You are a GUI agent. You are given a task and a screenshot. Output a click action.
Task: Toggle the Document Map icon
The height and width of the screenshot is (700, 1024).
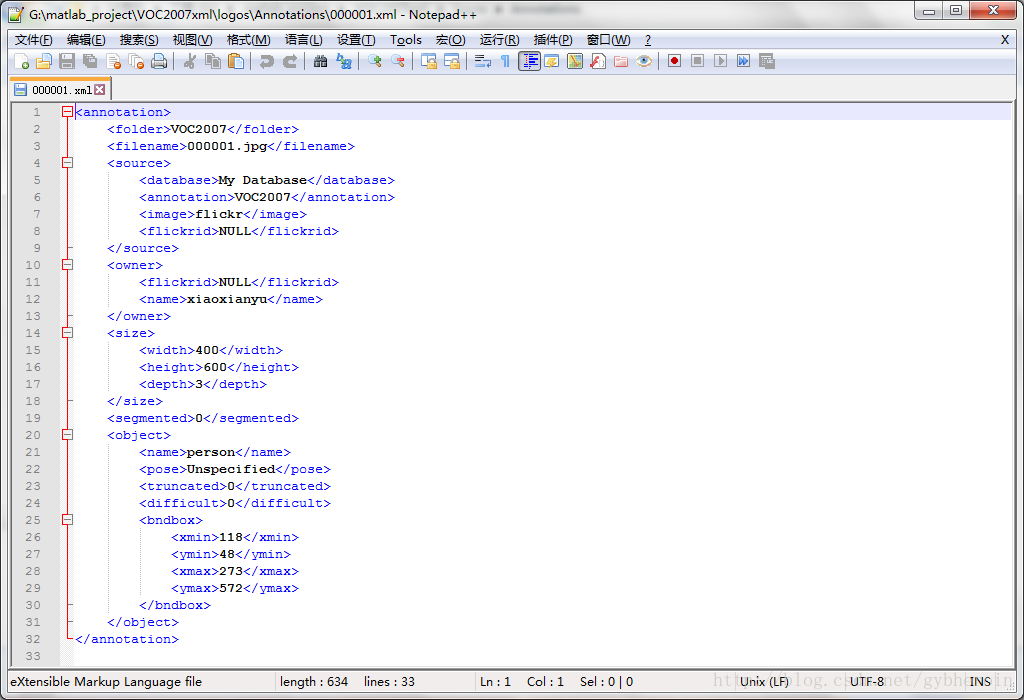(575, 61)
